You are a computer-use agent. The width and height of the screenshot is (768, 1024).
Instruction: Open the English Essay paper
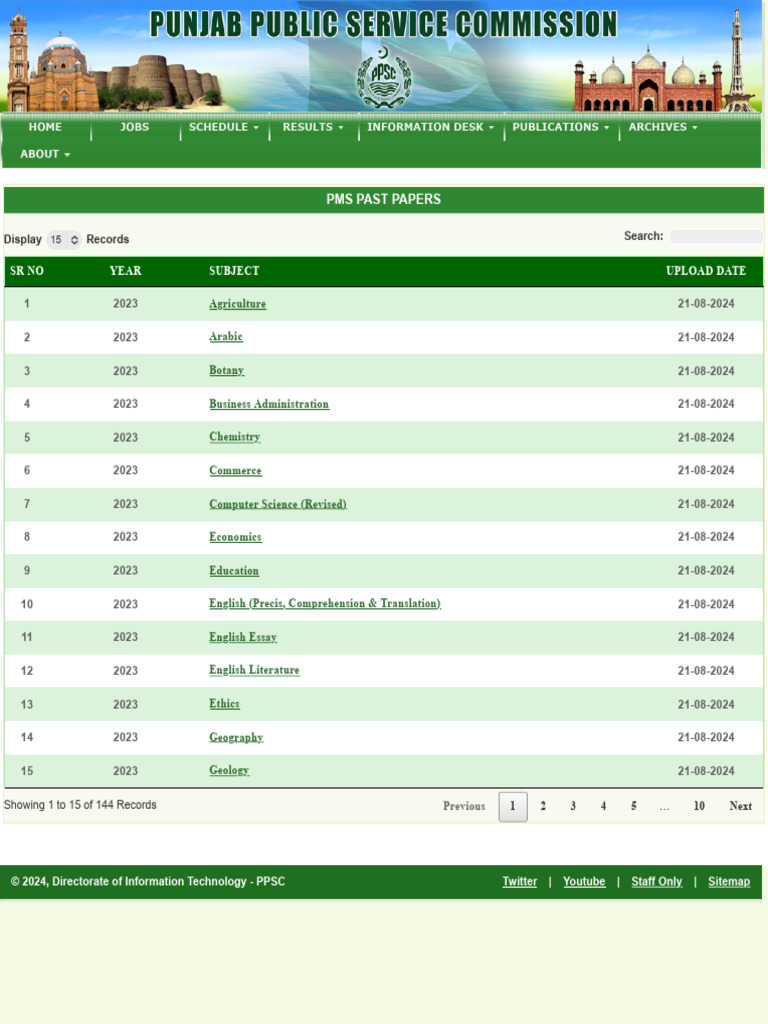tap(243, 637)
